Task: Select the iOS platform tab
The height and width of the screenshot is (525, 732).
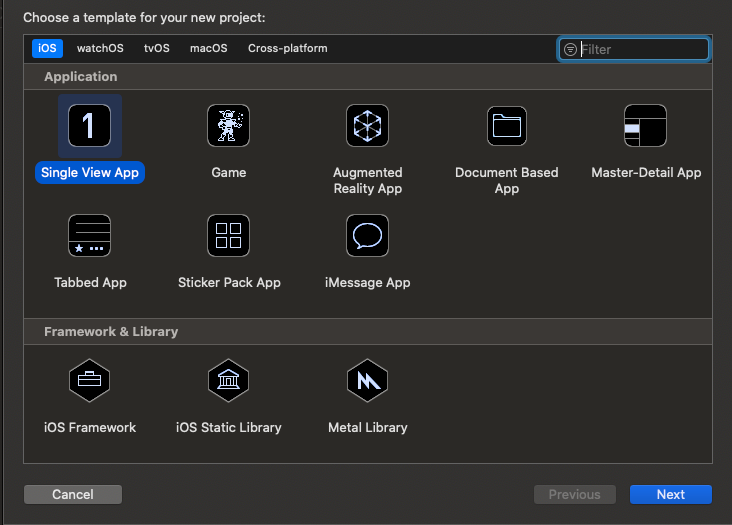Action: coord(47,48)
